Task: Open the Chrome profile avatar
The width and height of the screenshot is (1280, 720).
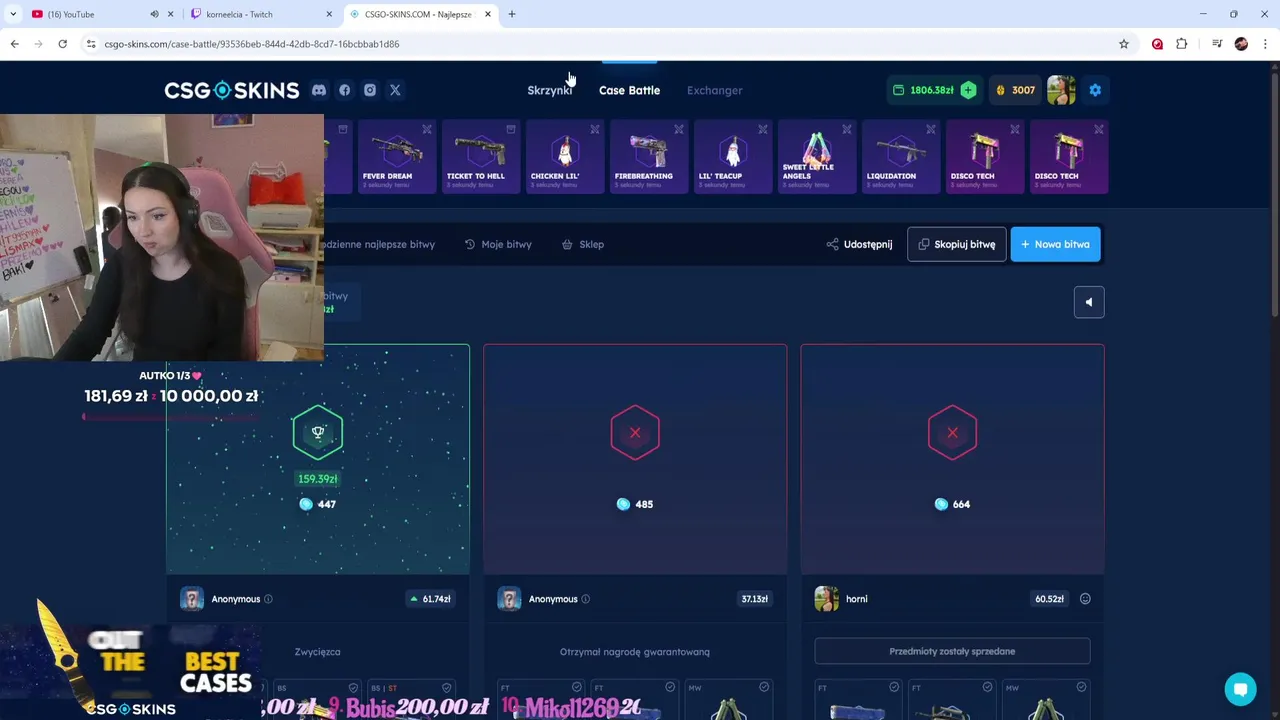Action: pyautogui.click(x=1241, y=44)
